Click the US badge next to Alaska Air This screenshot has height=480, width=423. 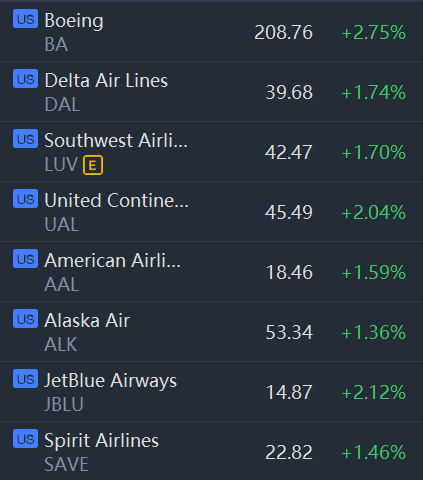25,319
